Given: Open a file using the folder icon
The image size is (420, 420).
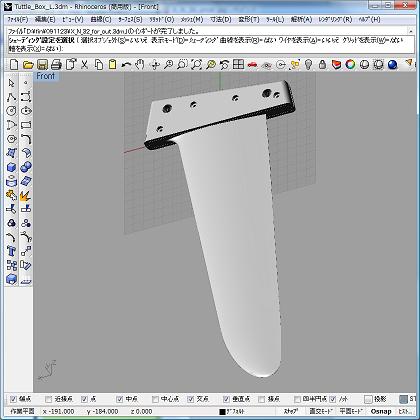Looking at the screenshot, I should (x=28, y=64).
